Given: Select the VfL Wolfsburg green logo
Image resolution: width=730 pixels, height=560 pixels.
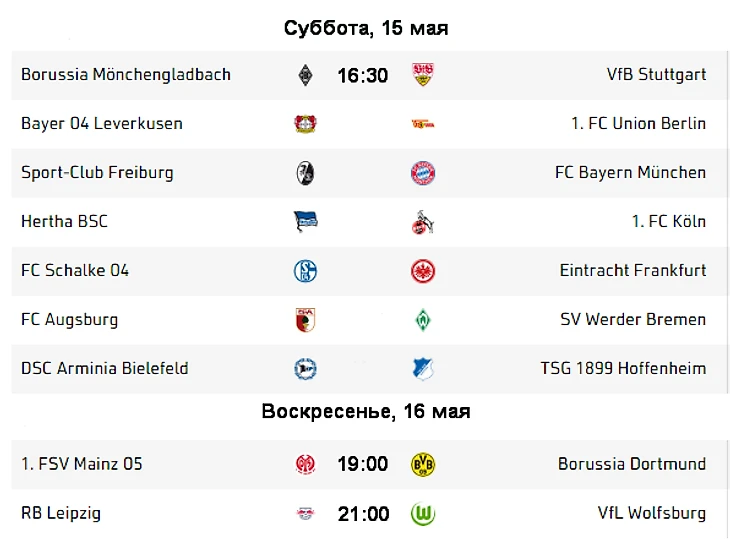Looking at the screenshot, I should click(423, 514).
